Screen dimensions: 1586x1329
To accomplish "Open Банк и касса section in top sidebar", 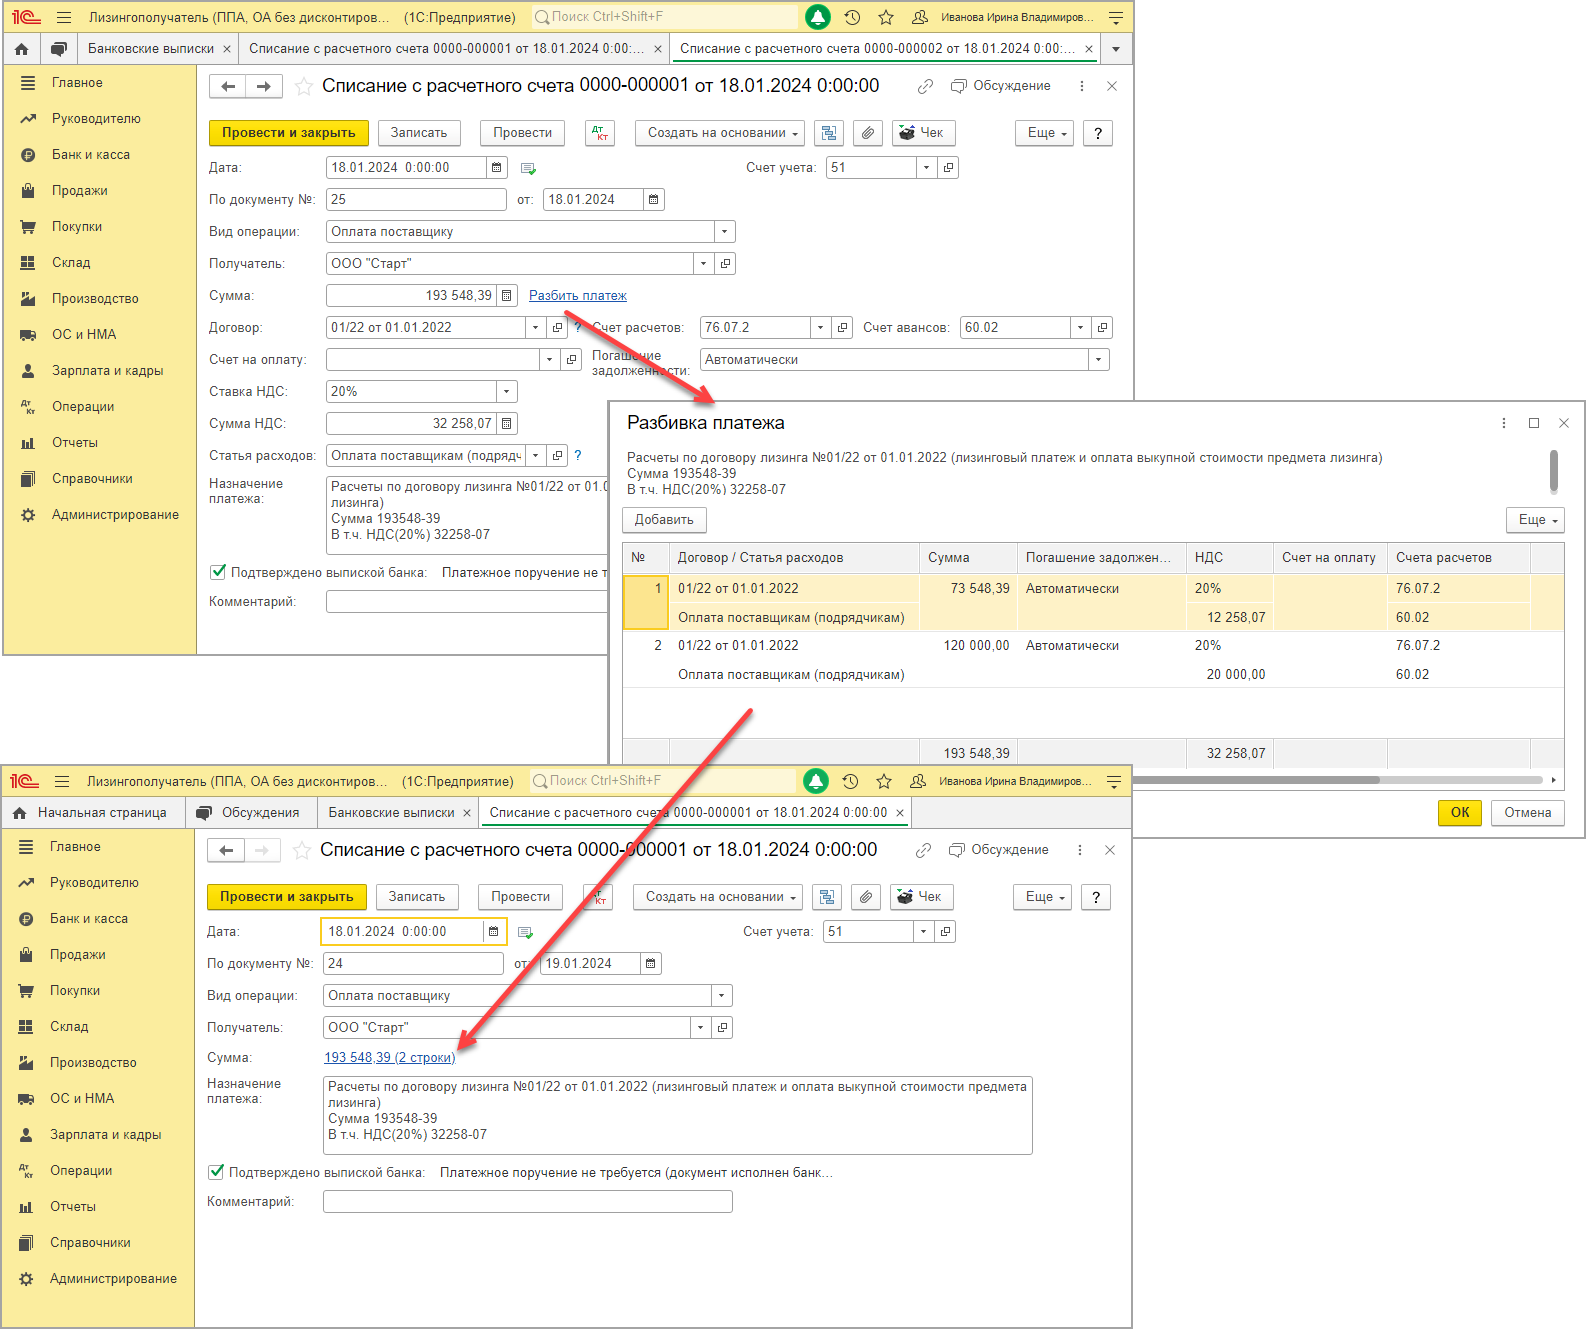I will [x=91, y=155].
